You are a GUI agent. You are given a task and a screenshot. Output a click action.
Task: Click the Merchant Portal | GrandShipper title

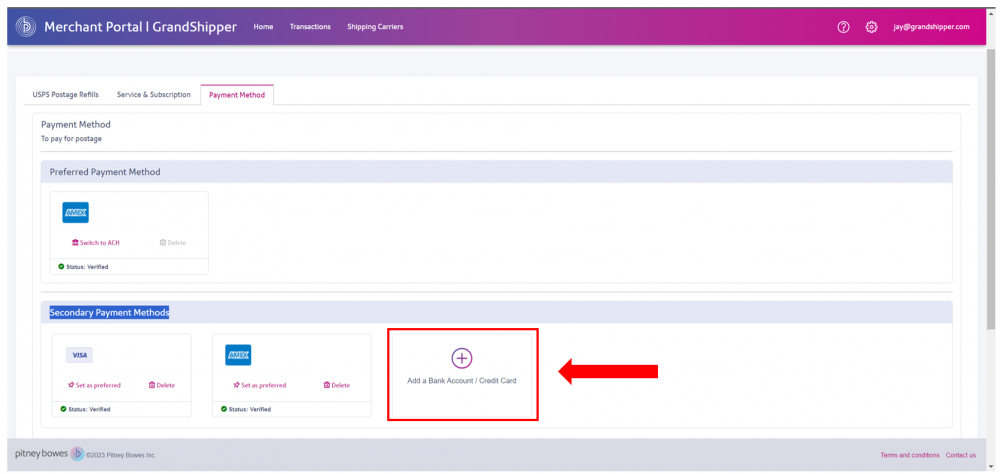point(140,27)
